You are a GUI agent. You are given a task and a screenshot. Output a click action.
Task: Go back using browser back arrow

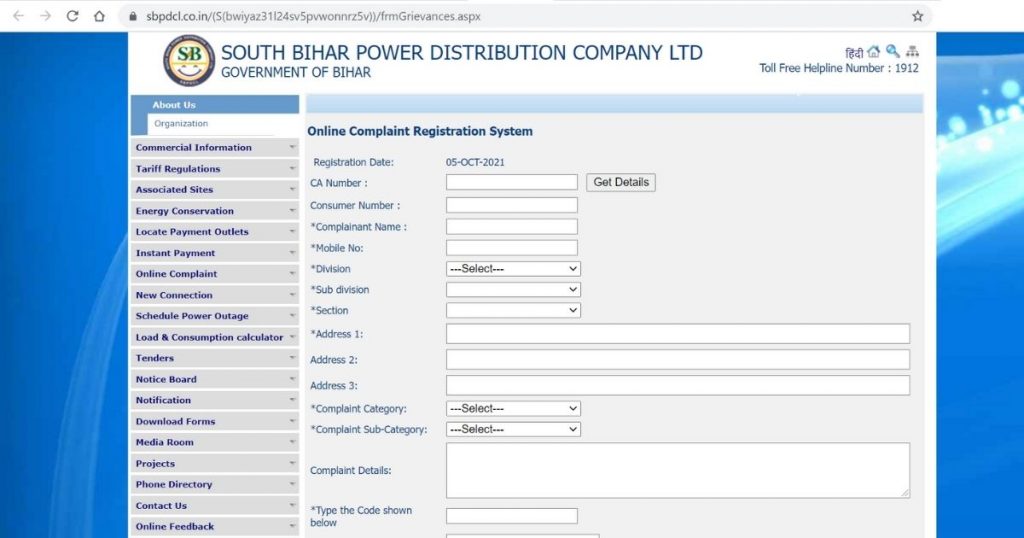pos(18,16)
